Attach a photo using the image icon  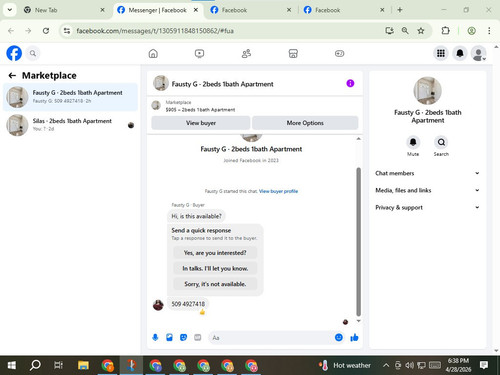(x=169, y=338)
